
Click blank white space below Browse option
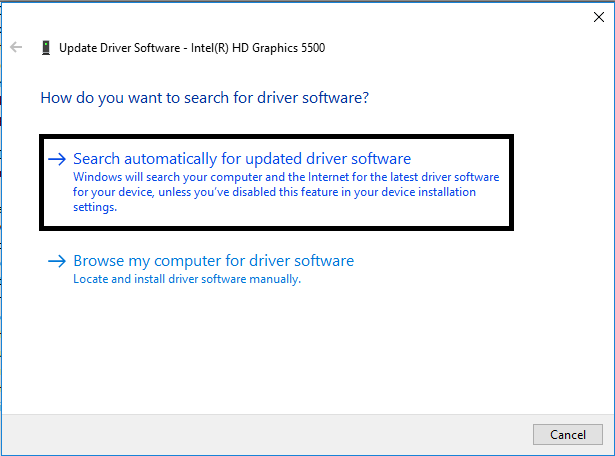pos(300,350)
